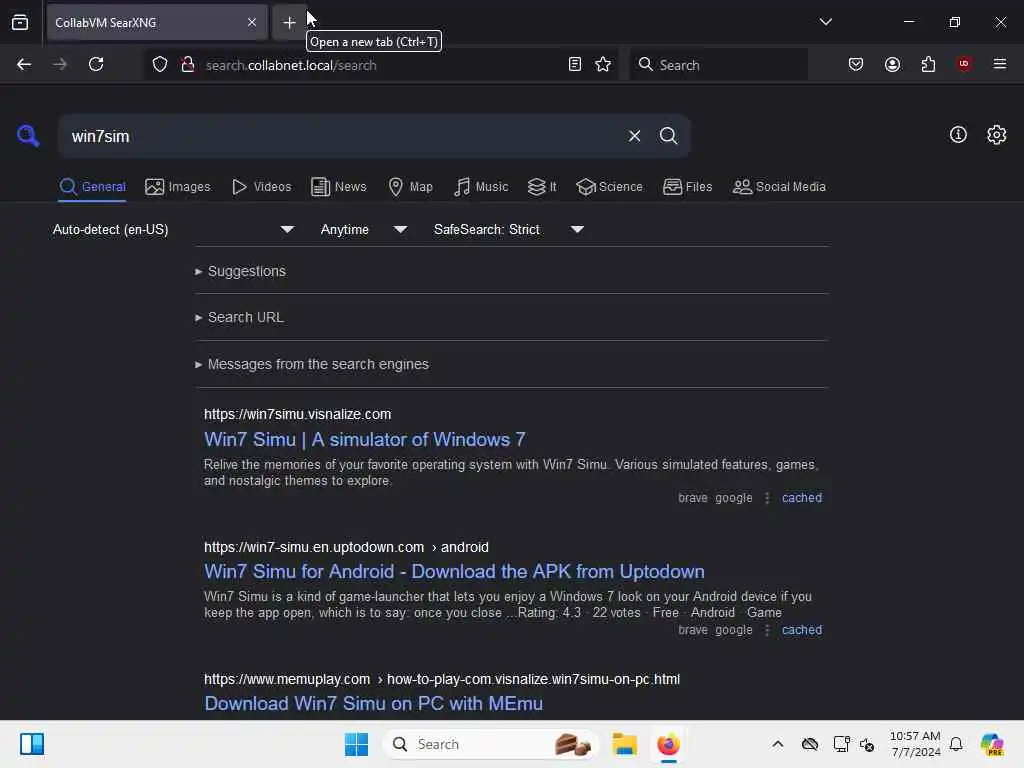The height and width of the screenshot is (768, 1024).
Task: Open a new tab with plus button
Action: click(x=289, y=22)
